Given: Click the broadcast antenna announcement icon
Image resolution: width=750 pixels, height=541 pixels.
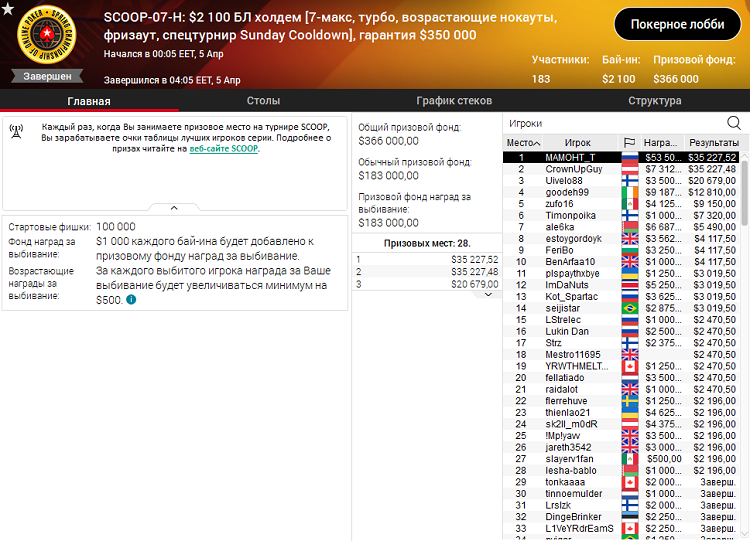Looking at the screenshot, I should click(x=17, y=131).
